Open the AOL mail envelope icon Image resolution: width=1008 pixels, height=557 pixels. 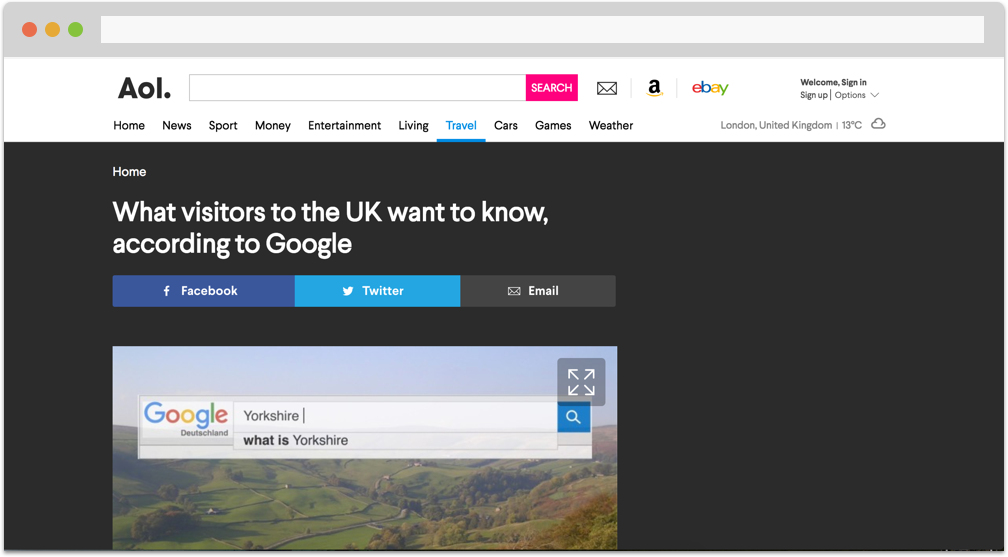pos(606,89)
